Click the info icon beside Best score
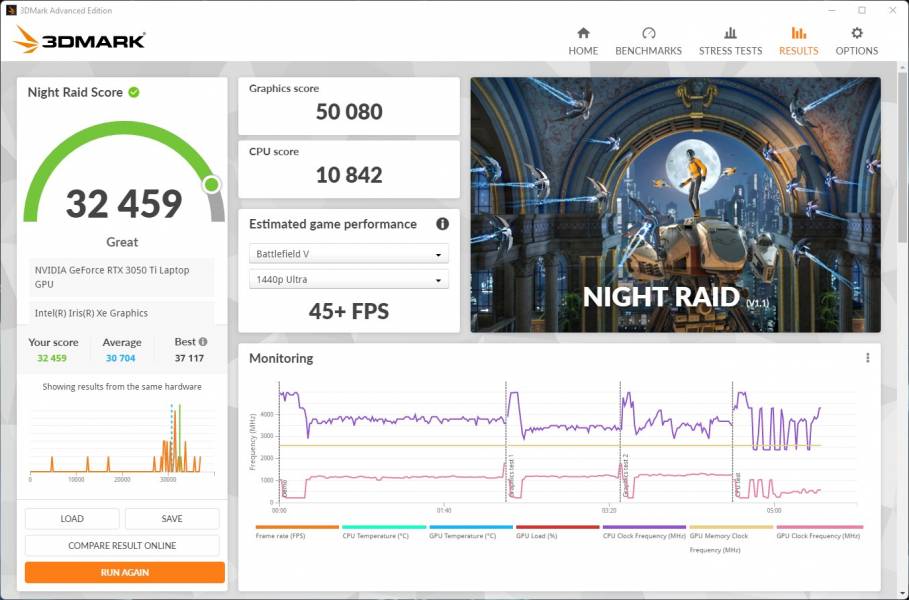The height and width of the screenshot is (600, 909). click(203, 341)
